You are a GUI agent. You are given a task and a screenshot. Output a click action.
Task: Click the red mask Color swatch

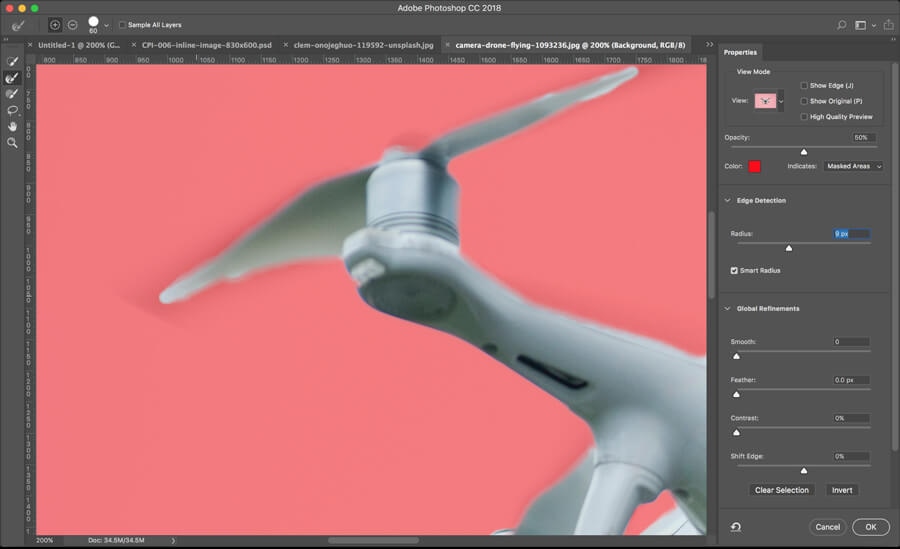pyautogui.click(x=754, y=166)
